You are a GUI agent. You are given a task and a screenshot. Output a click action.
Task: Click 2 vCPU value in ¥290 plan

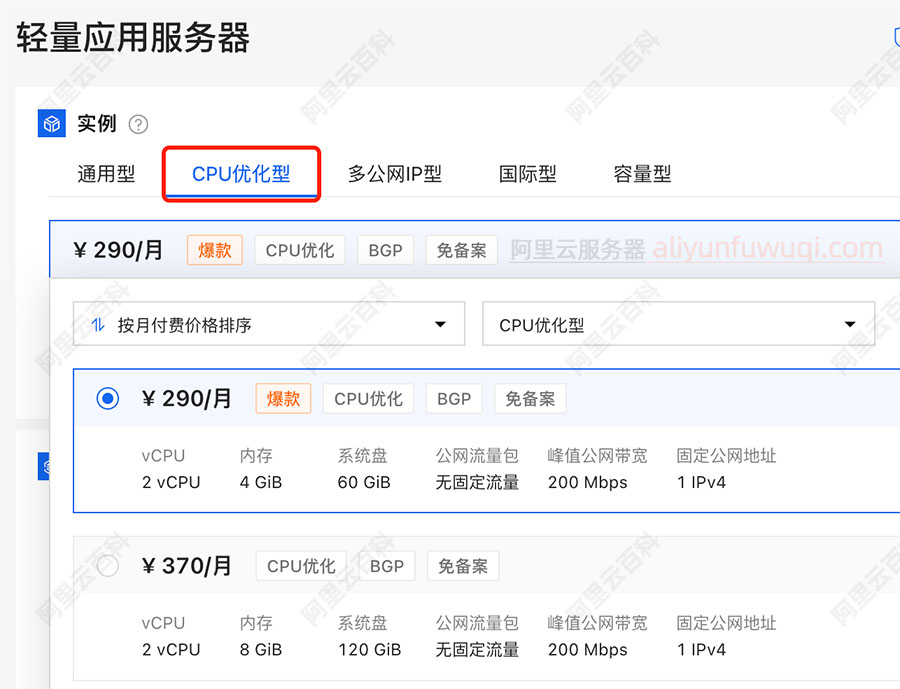pyautogui.click(x=171, y=482)
